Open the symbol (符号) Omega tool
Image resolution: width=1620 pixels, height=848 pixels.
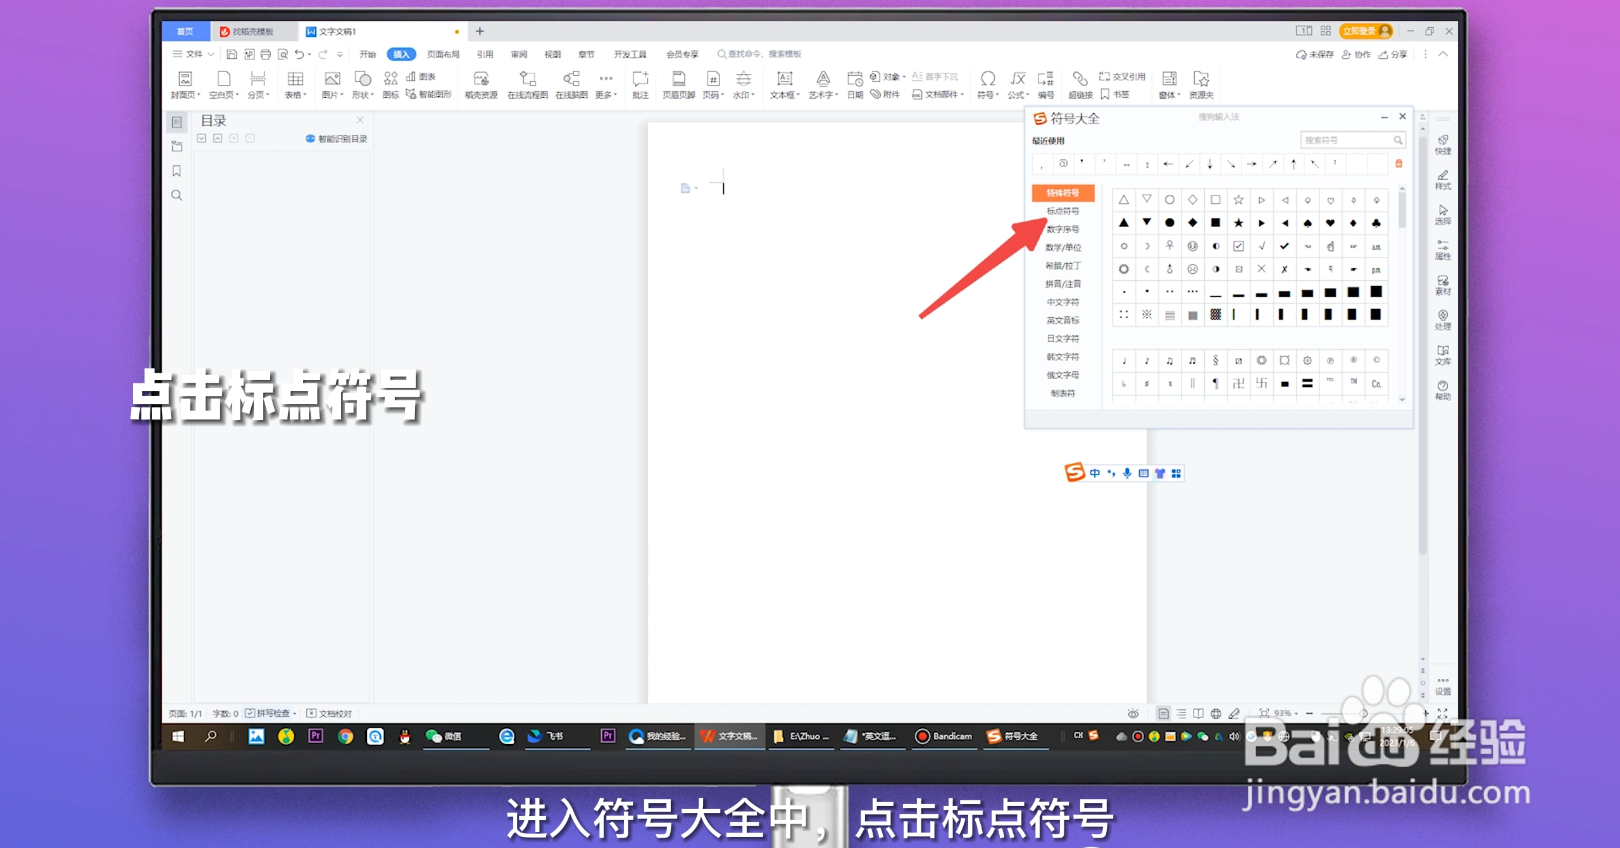987,85
